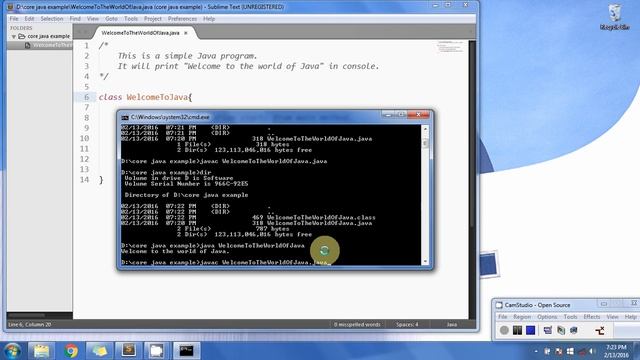This screenshot has height=360, width=640.
Task: Click the Sublime Text title bar icon
Action: click(x=11, y=7)
